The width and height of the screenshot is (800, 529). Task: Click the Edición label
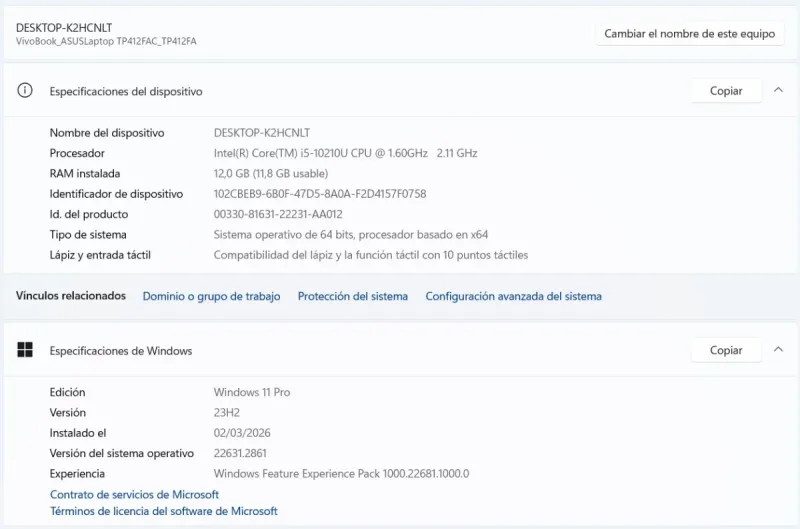[x=67, y=392]
